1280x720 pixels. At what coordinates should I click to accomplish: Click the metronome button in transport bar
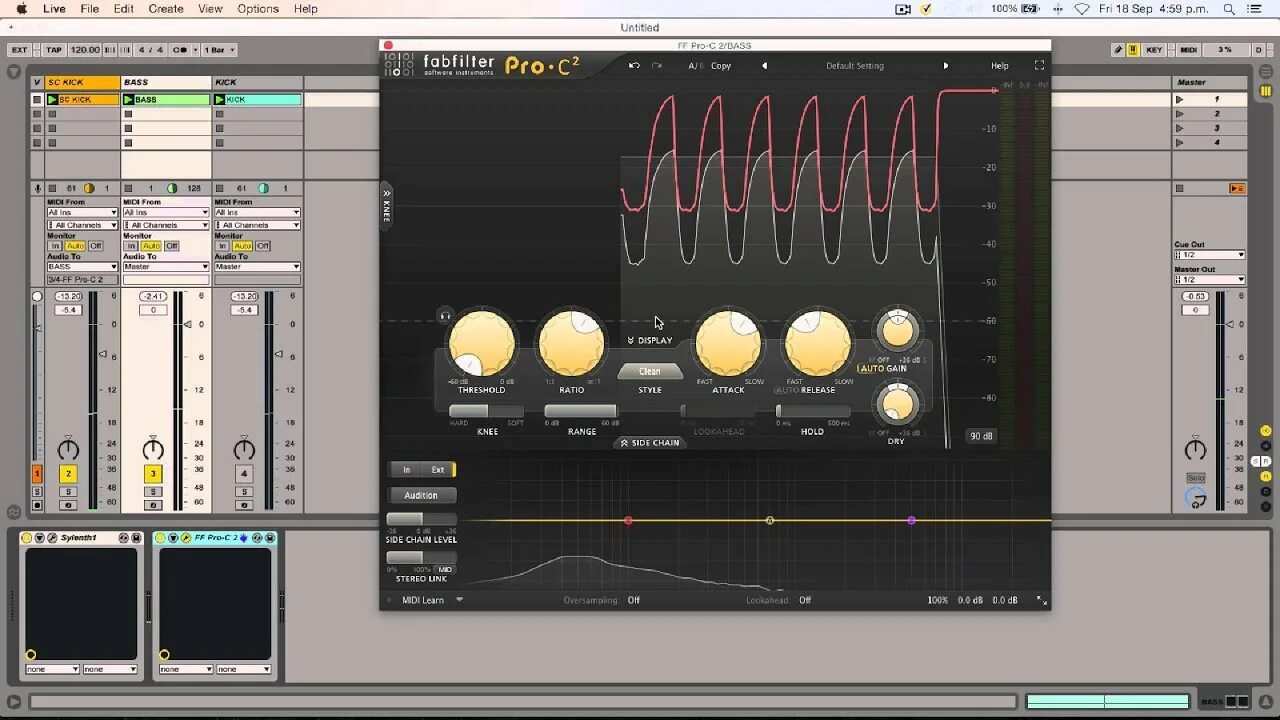click(x=181, y=50)
